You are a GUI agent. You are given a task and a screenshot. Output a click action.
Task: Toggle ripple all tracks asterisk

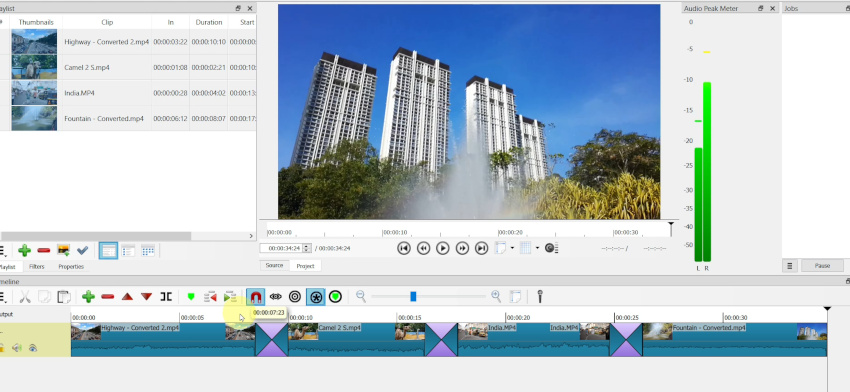[x=315, y=297]
